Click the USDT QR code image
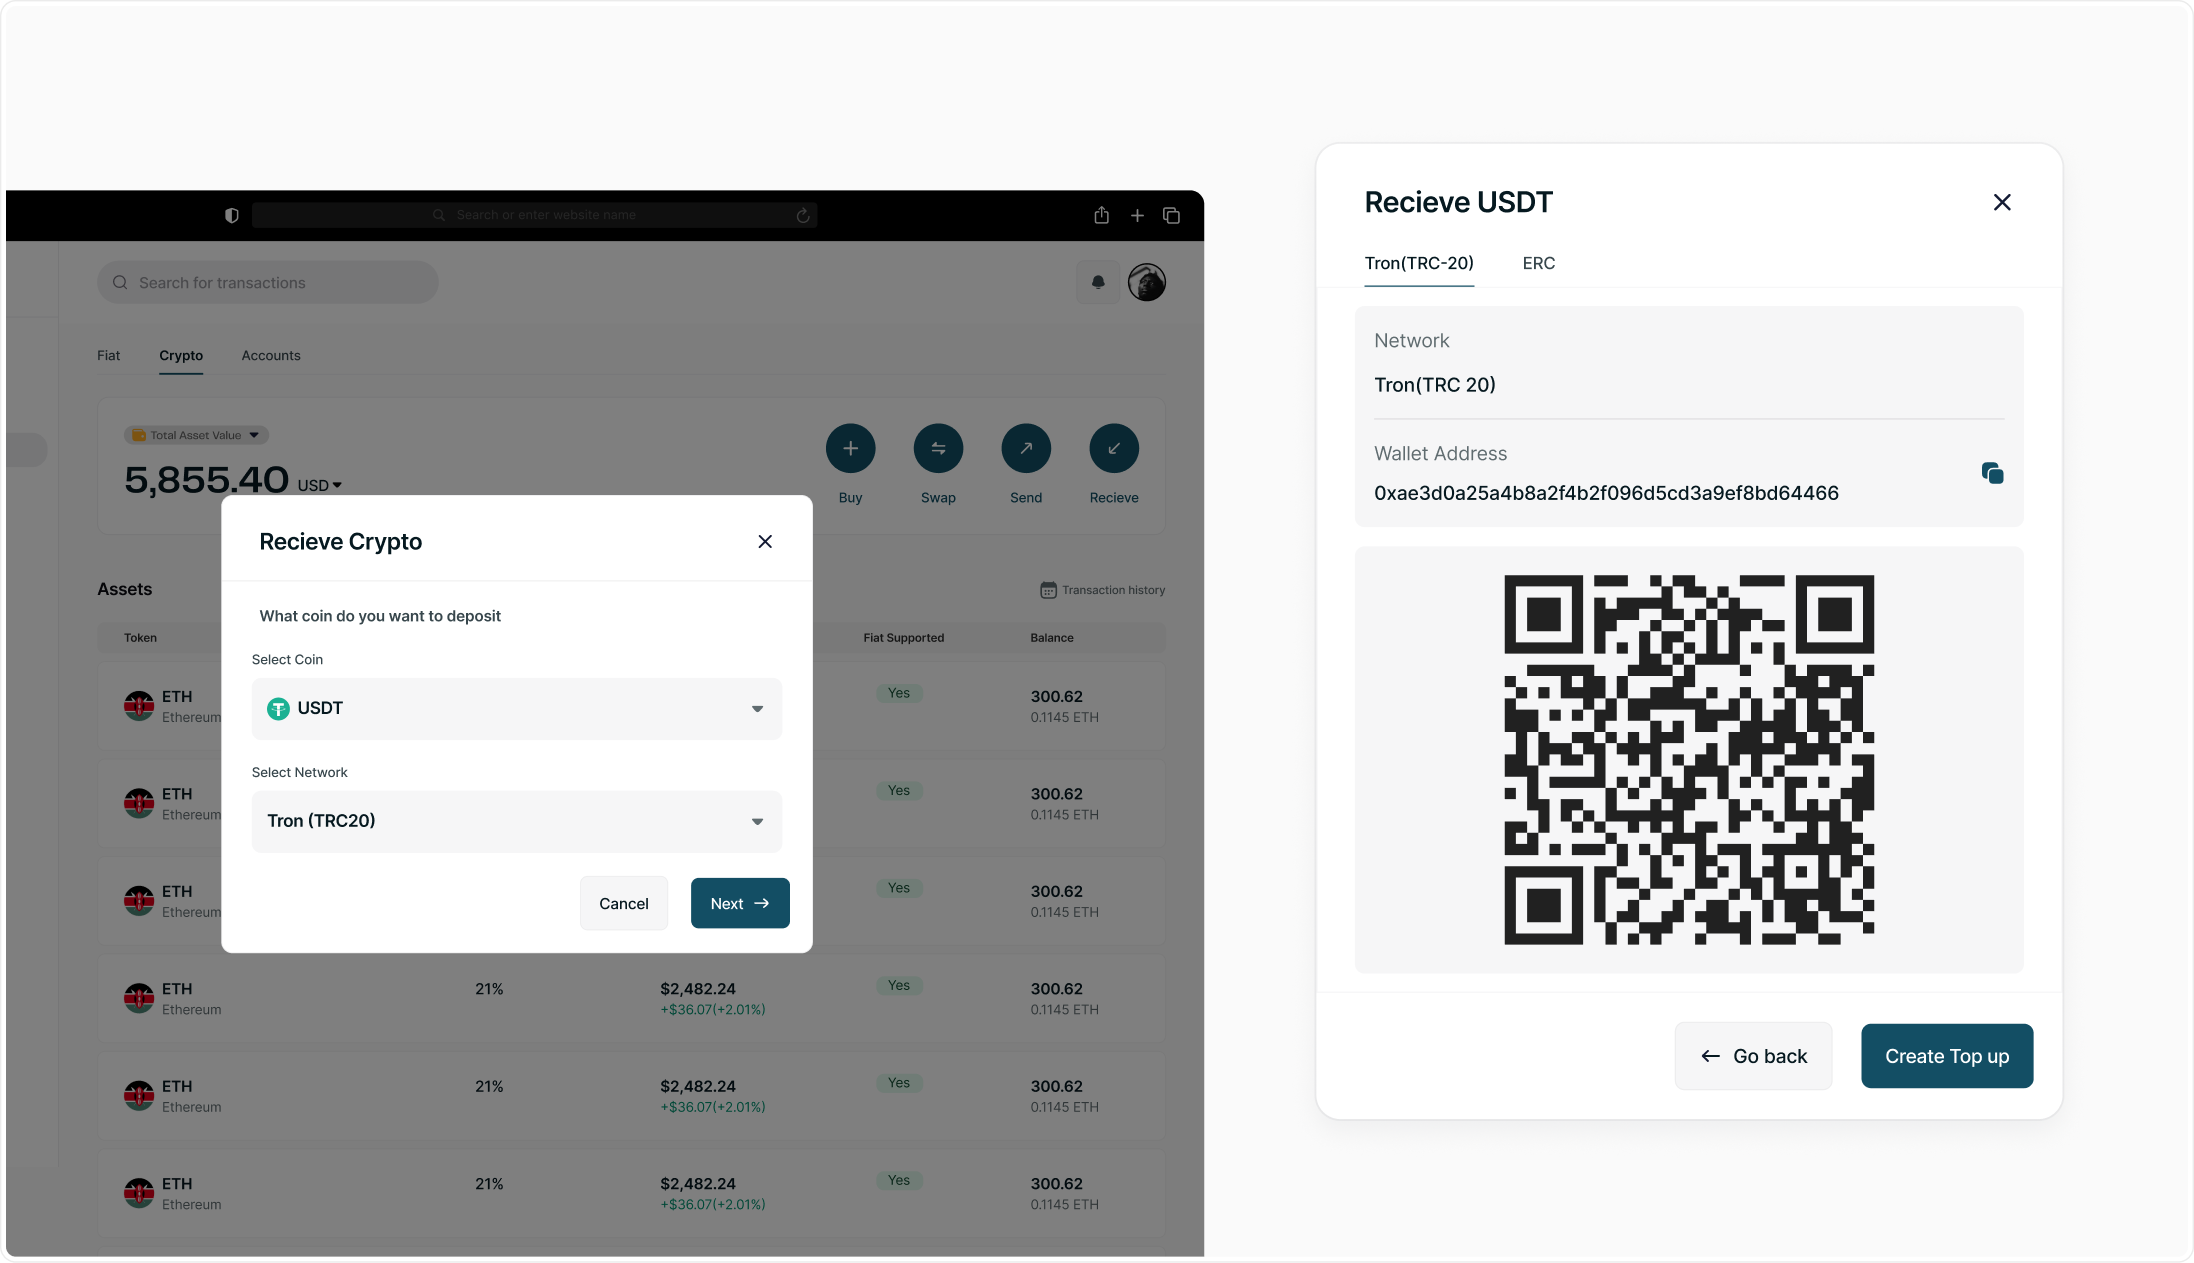 [x=1688, y=760]
